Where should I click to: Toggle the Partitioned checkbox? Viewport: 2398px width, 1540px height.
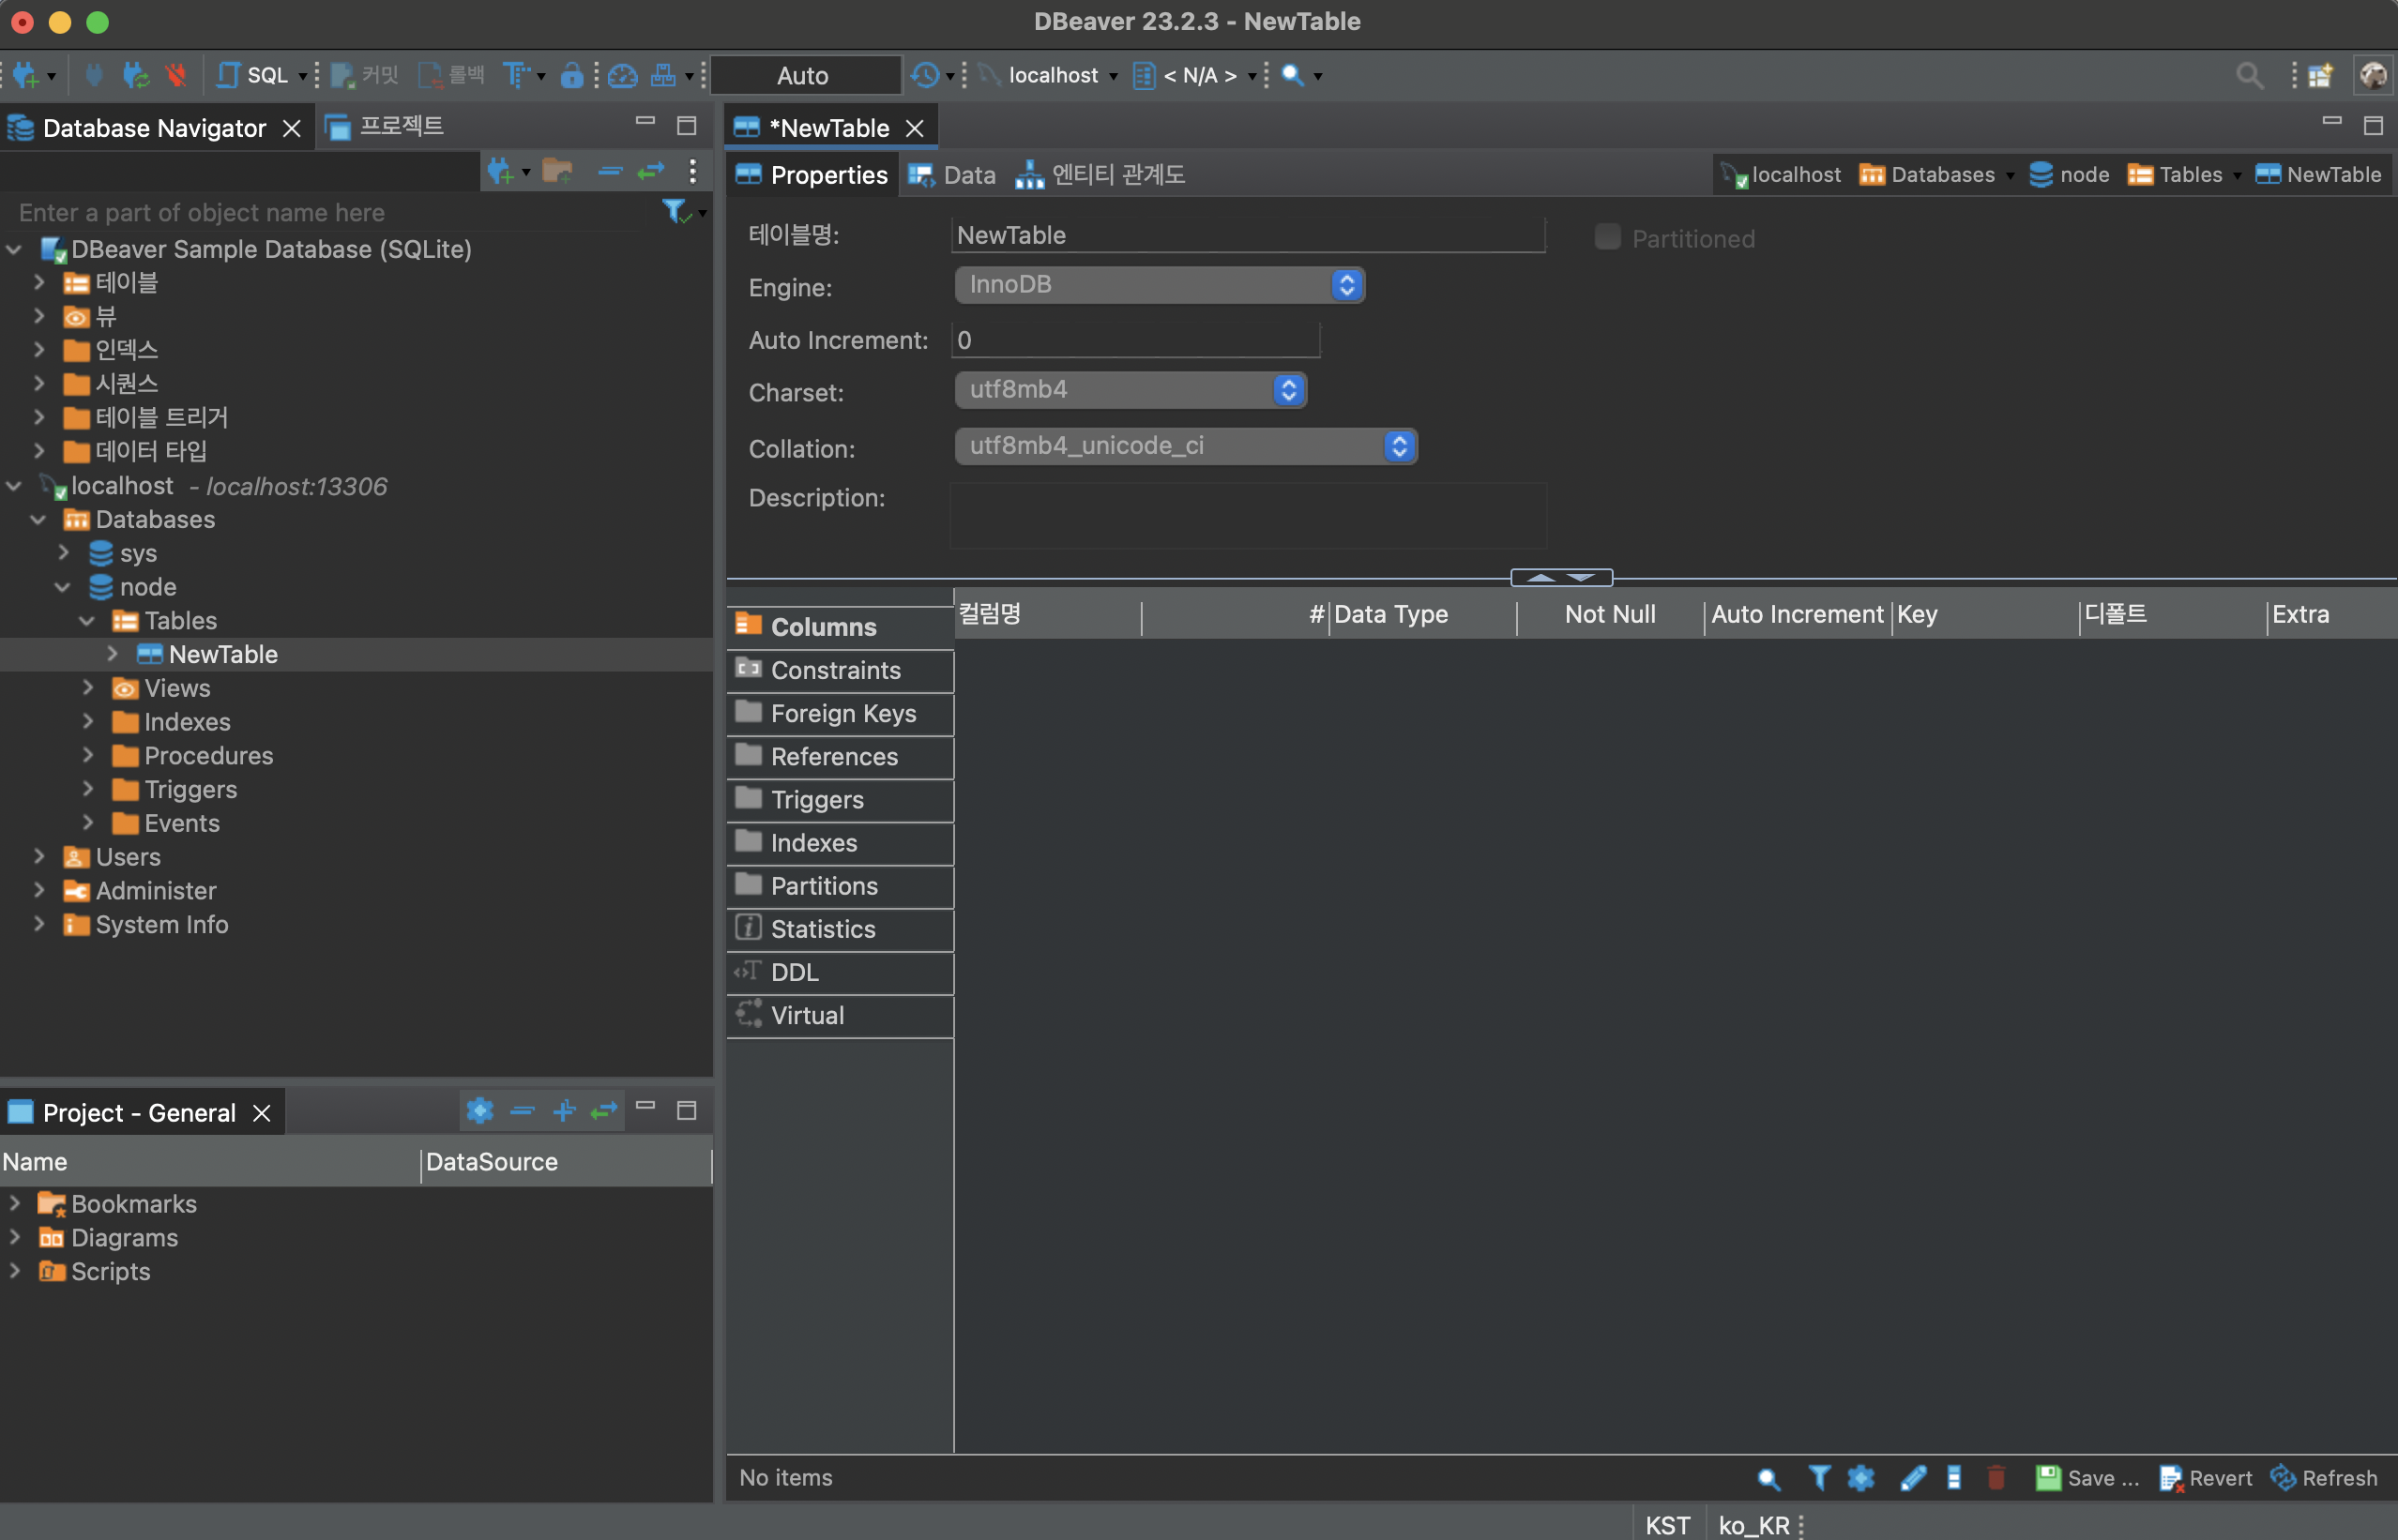click(1607, 237)
